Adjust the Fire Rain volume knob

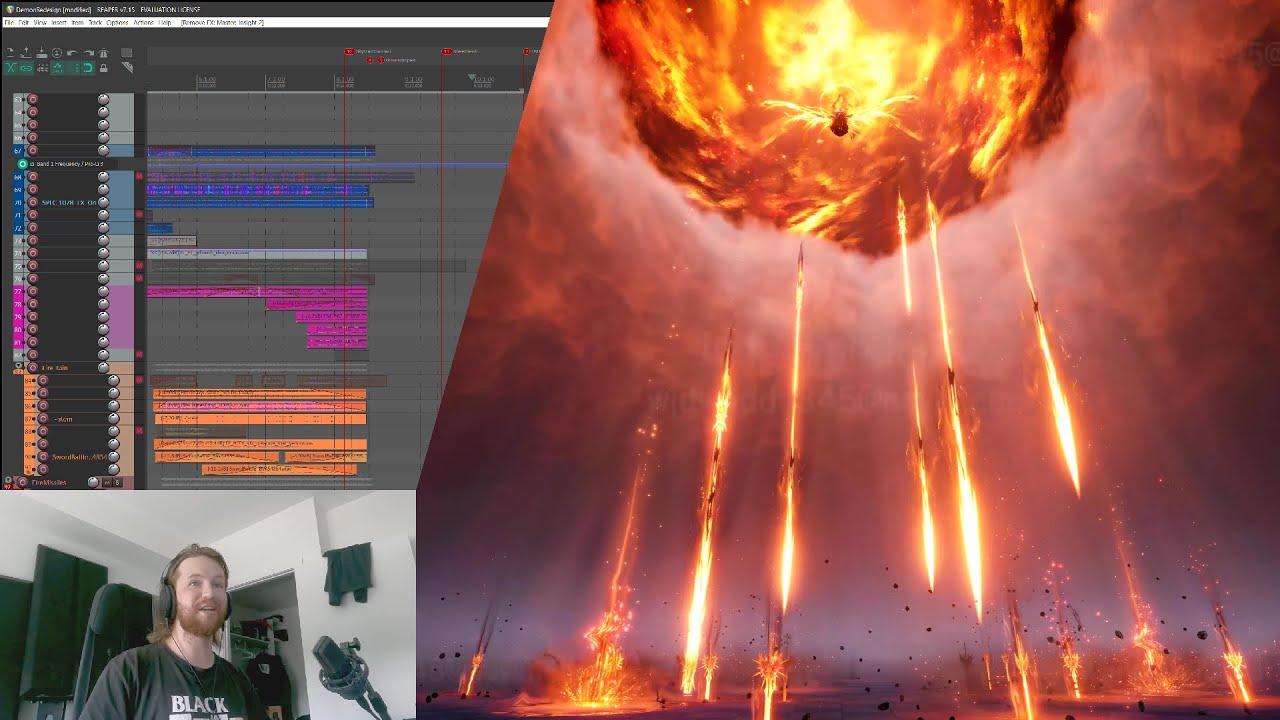click(103, 368)
